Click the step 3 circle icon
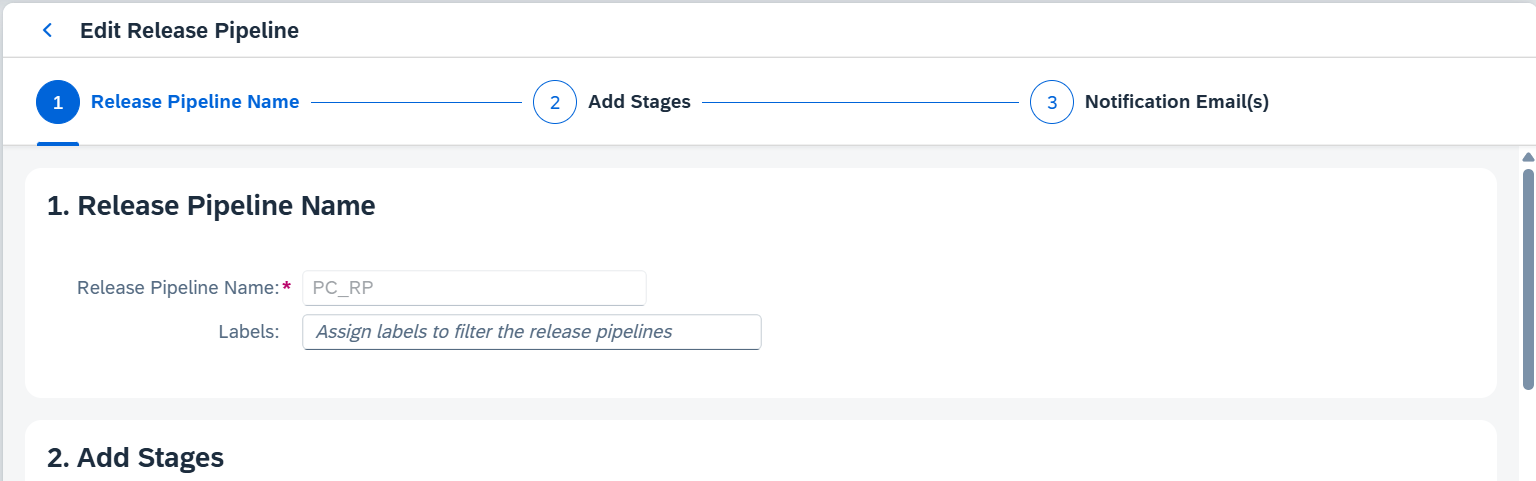Screen dimensions: 1536x481 [x=1052, y=102]
